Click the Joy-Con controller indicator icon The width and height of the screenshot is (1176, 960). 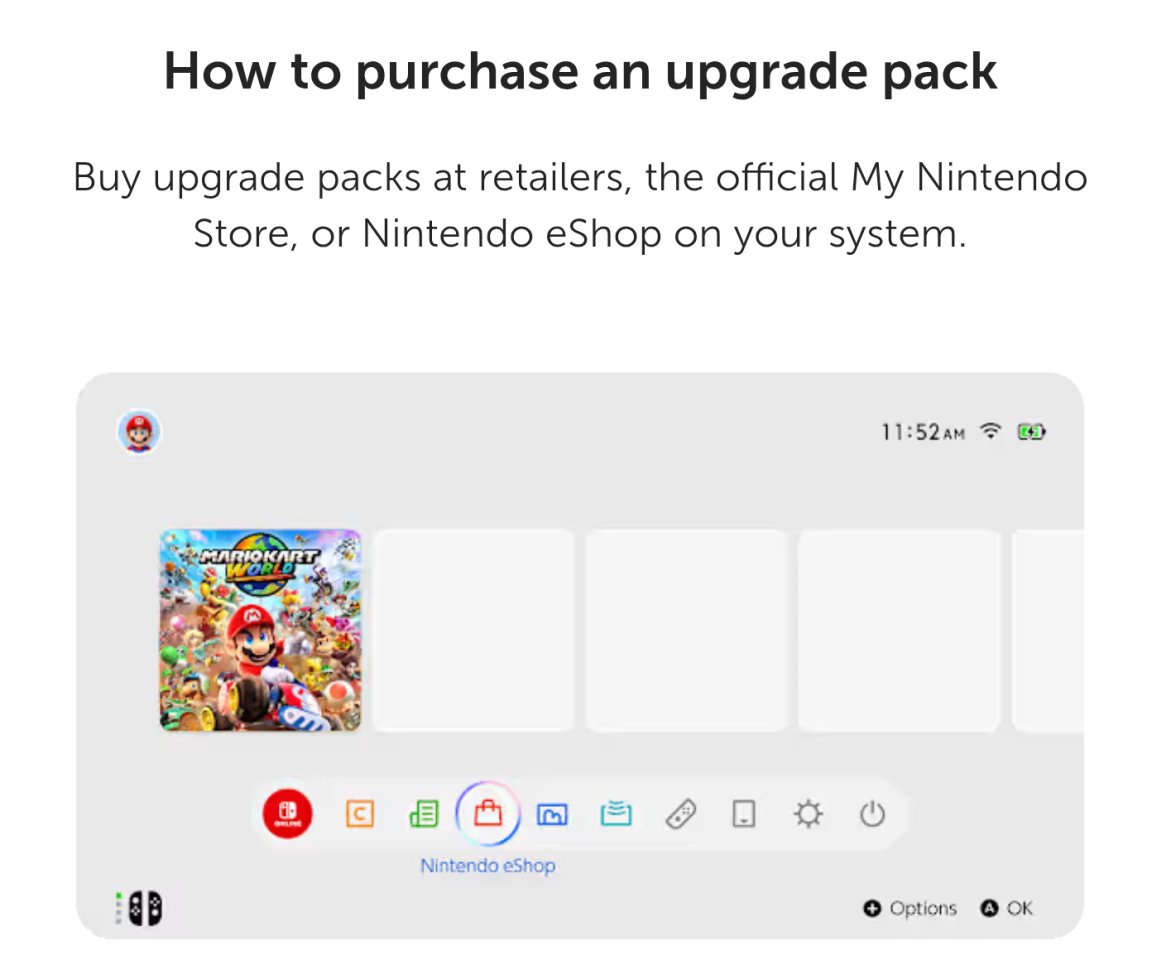click(140, 908)
